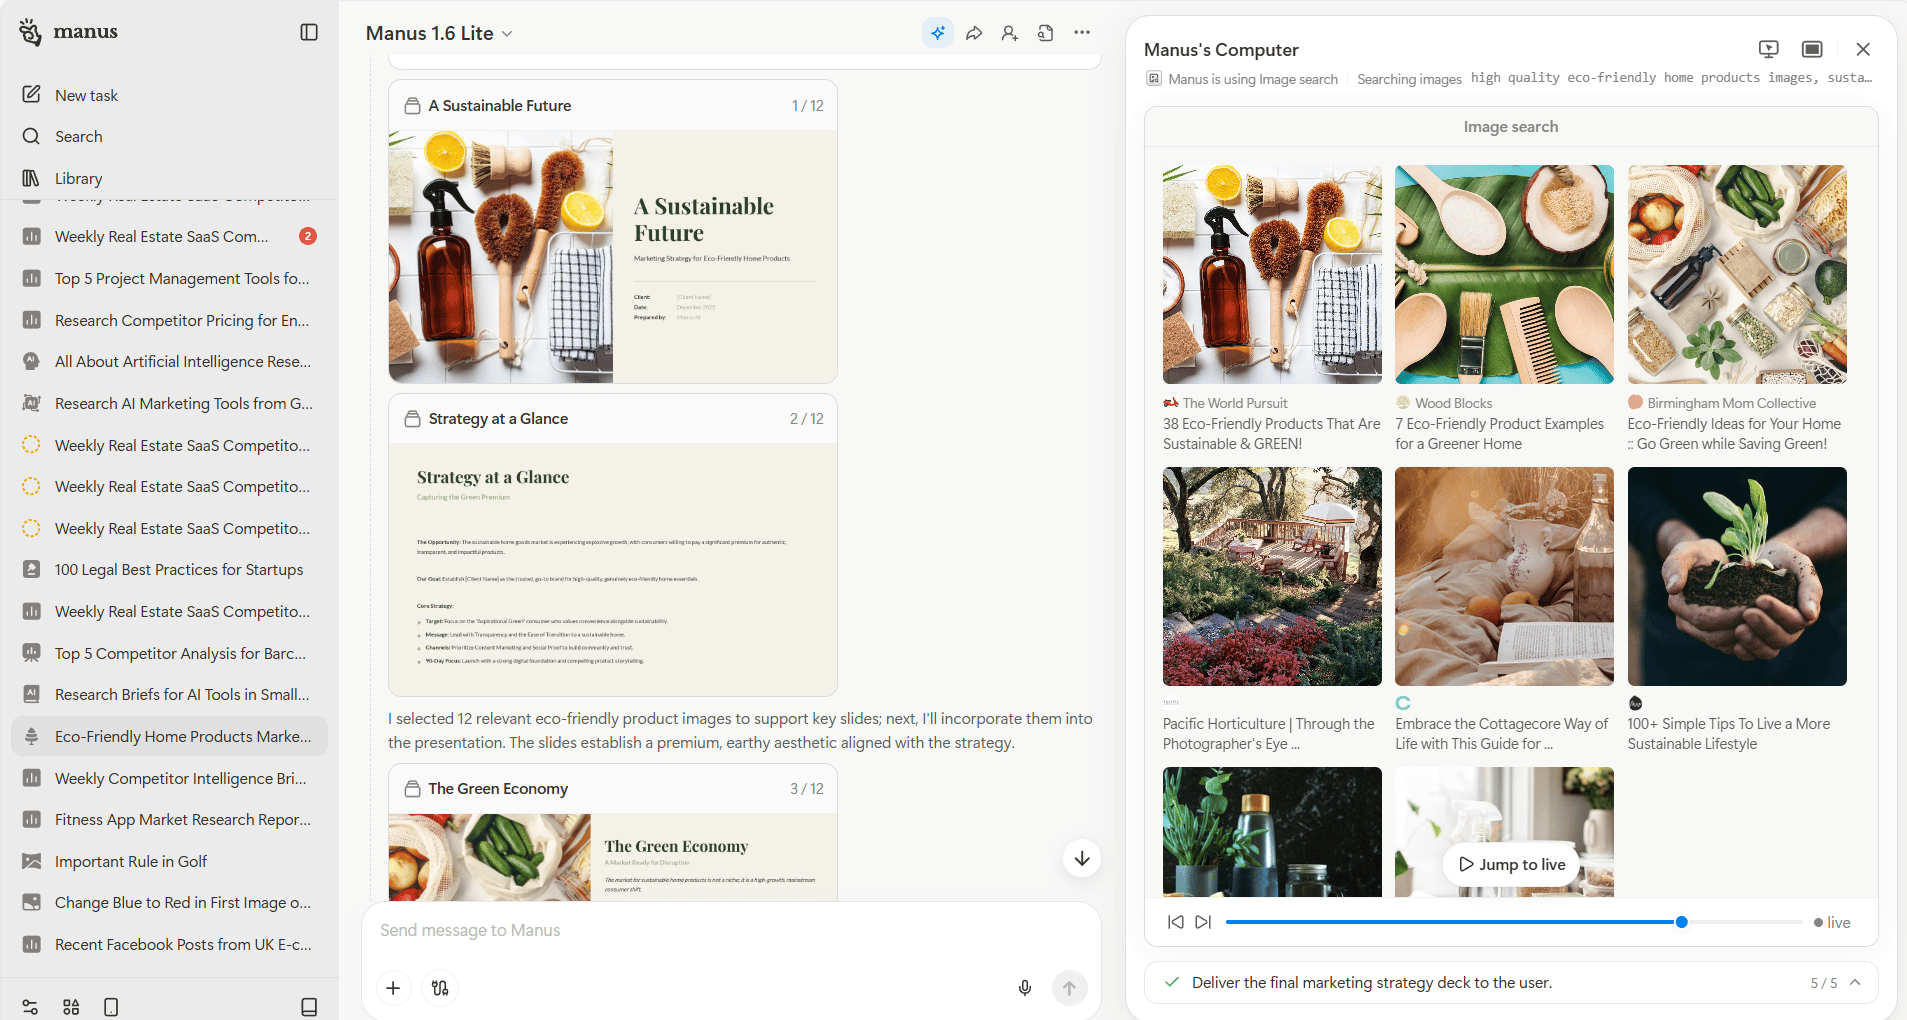Click the blue sparkle icon in the header

[x=938, y=33]
